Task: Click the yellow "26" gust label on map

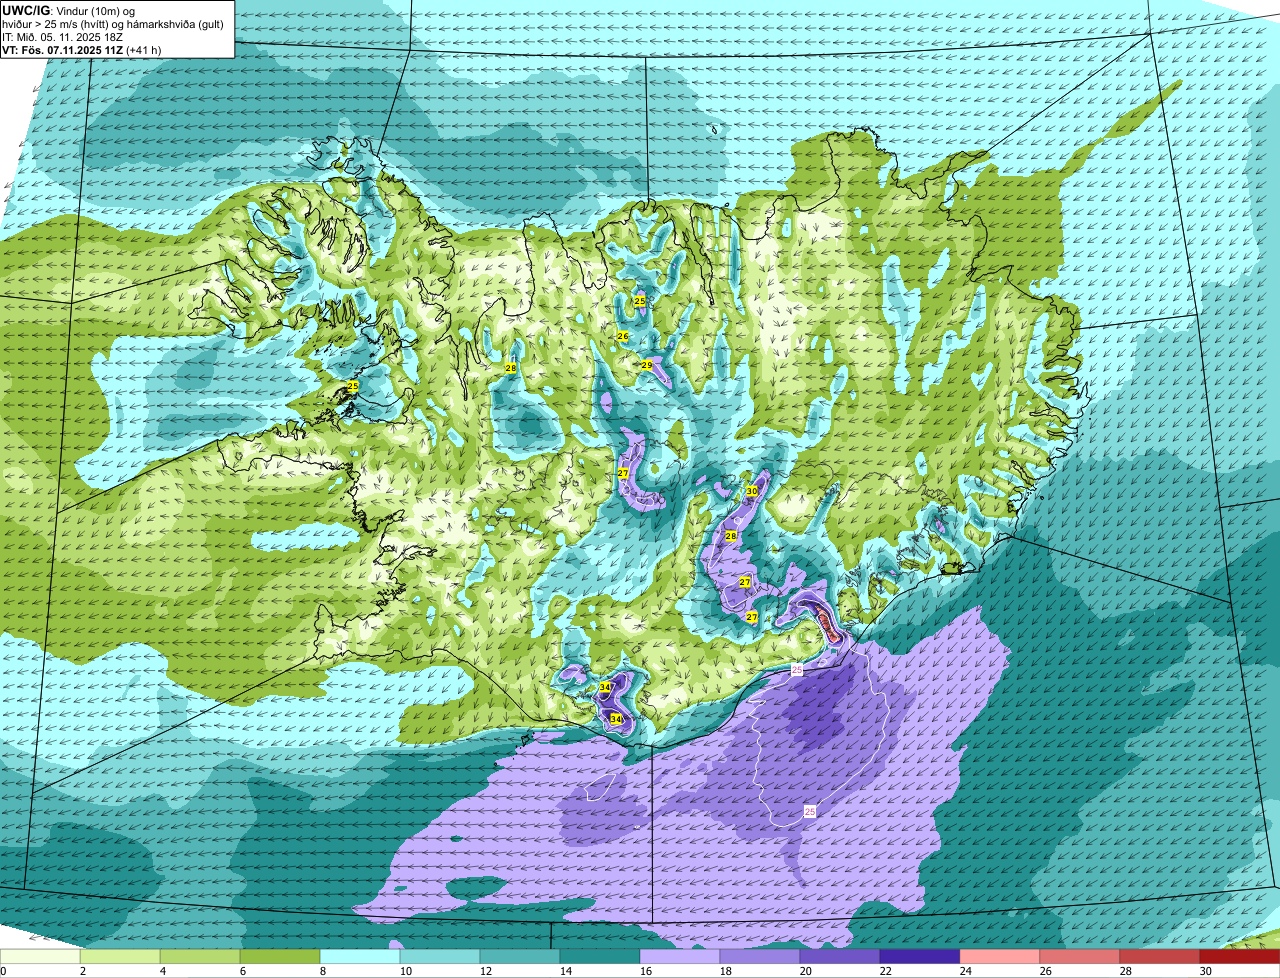Action: [622, 336]
